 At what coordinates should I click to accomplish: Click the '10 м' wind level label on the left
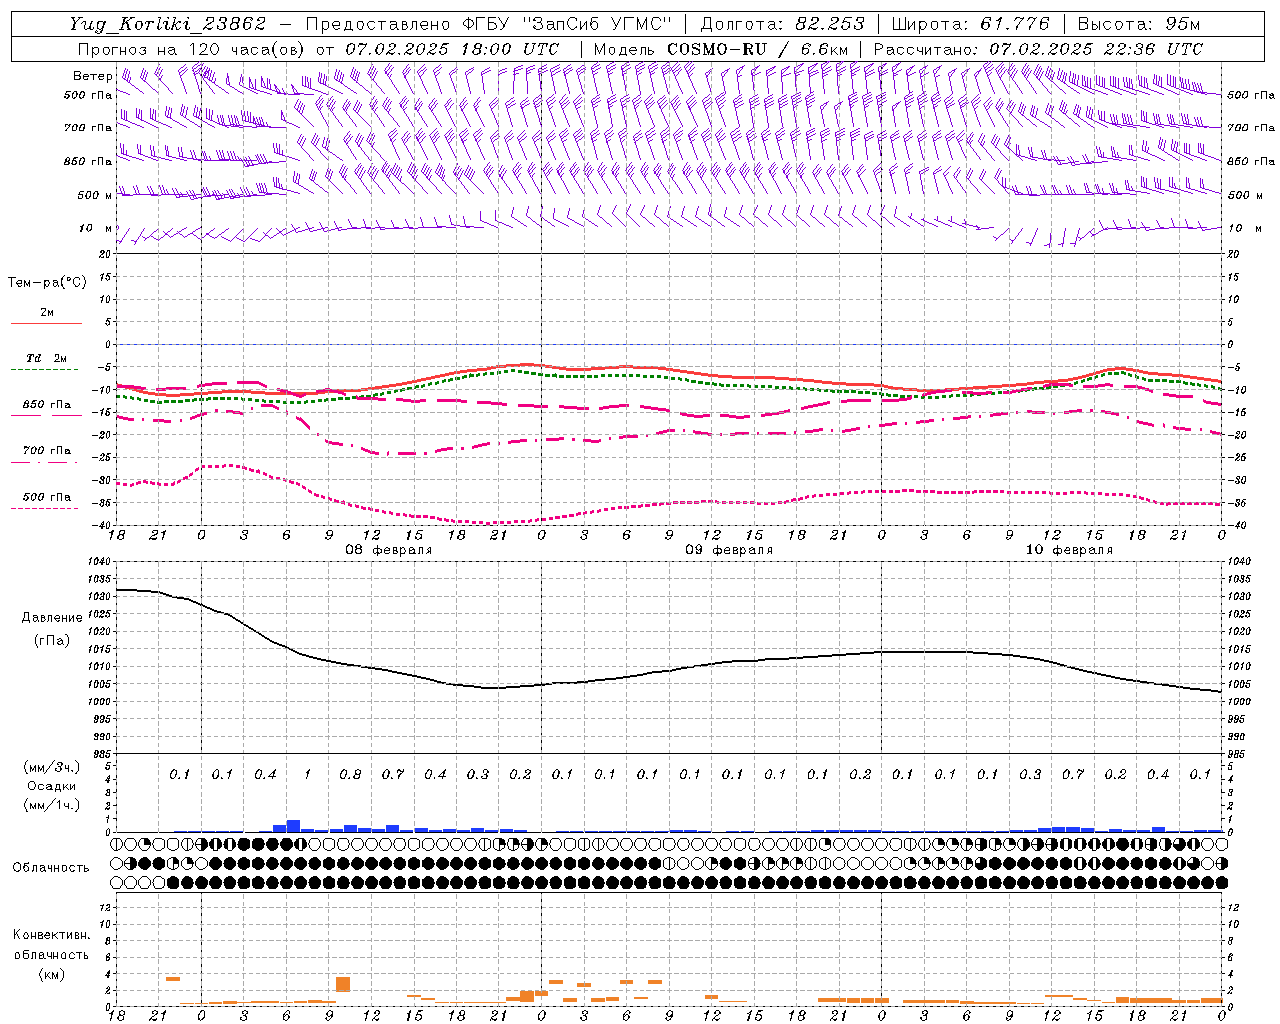[96, 228]
